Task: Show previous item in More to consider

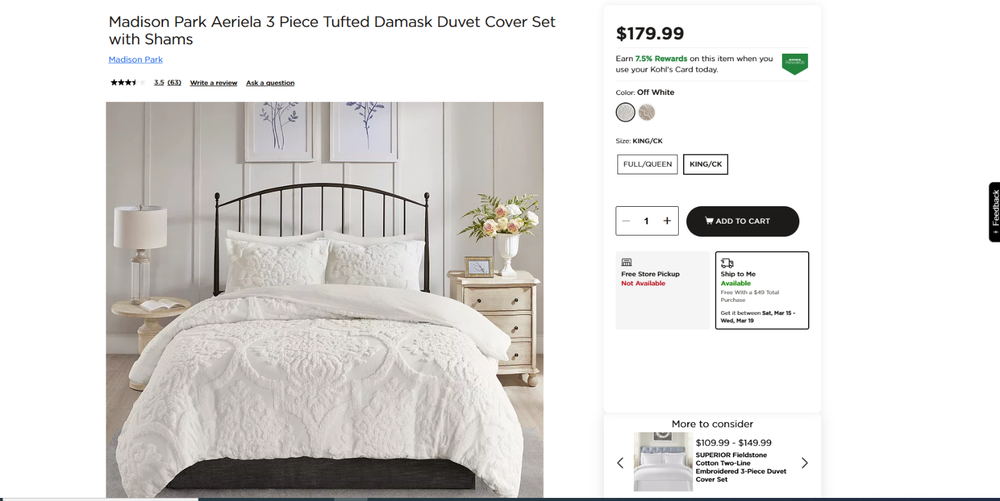Action: point(620,463)
